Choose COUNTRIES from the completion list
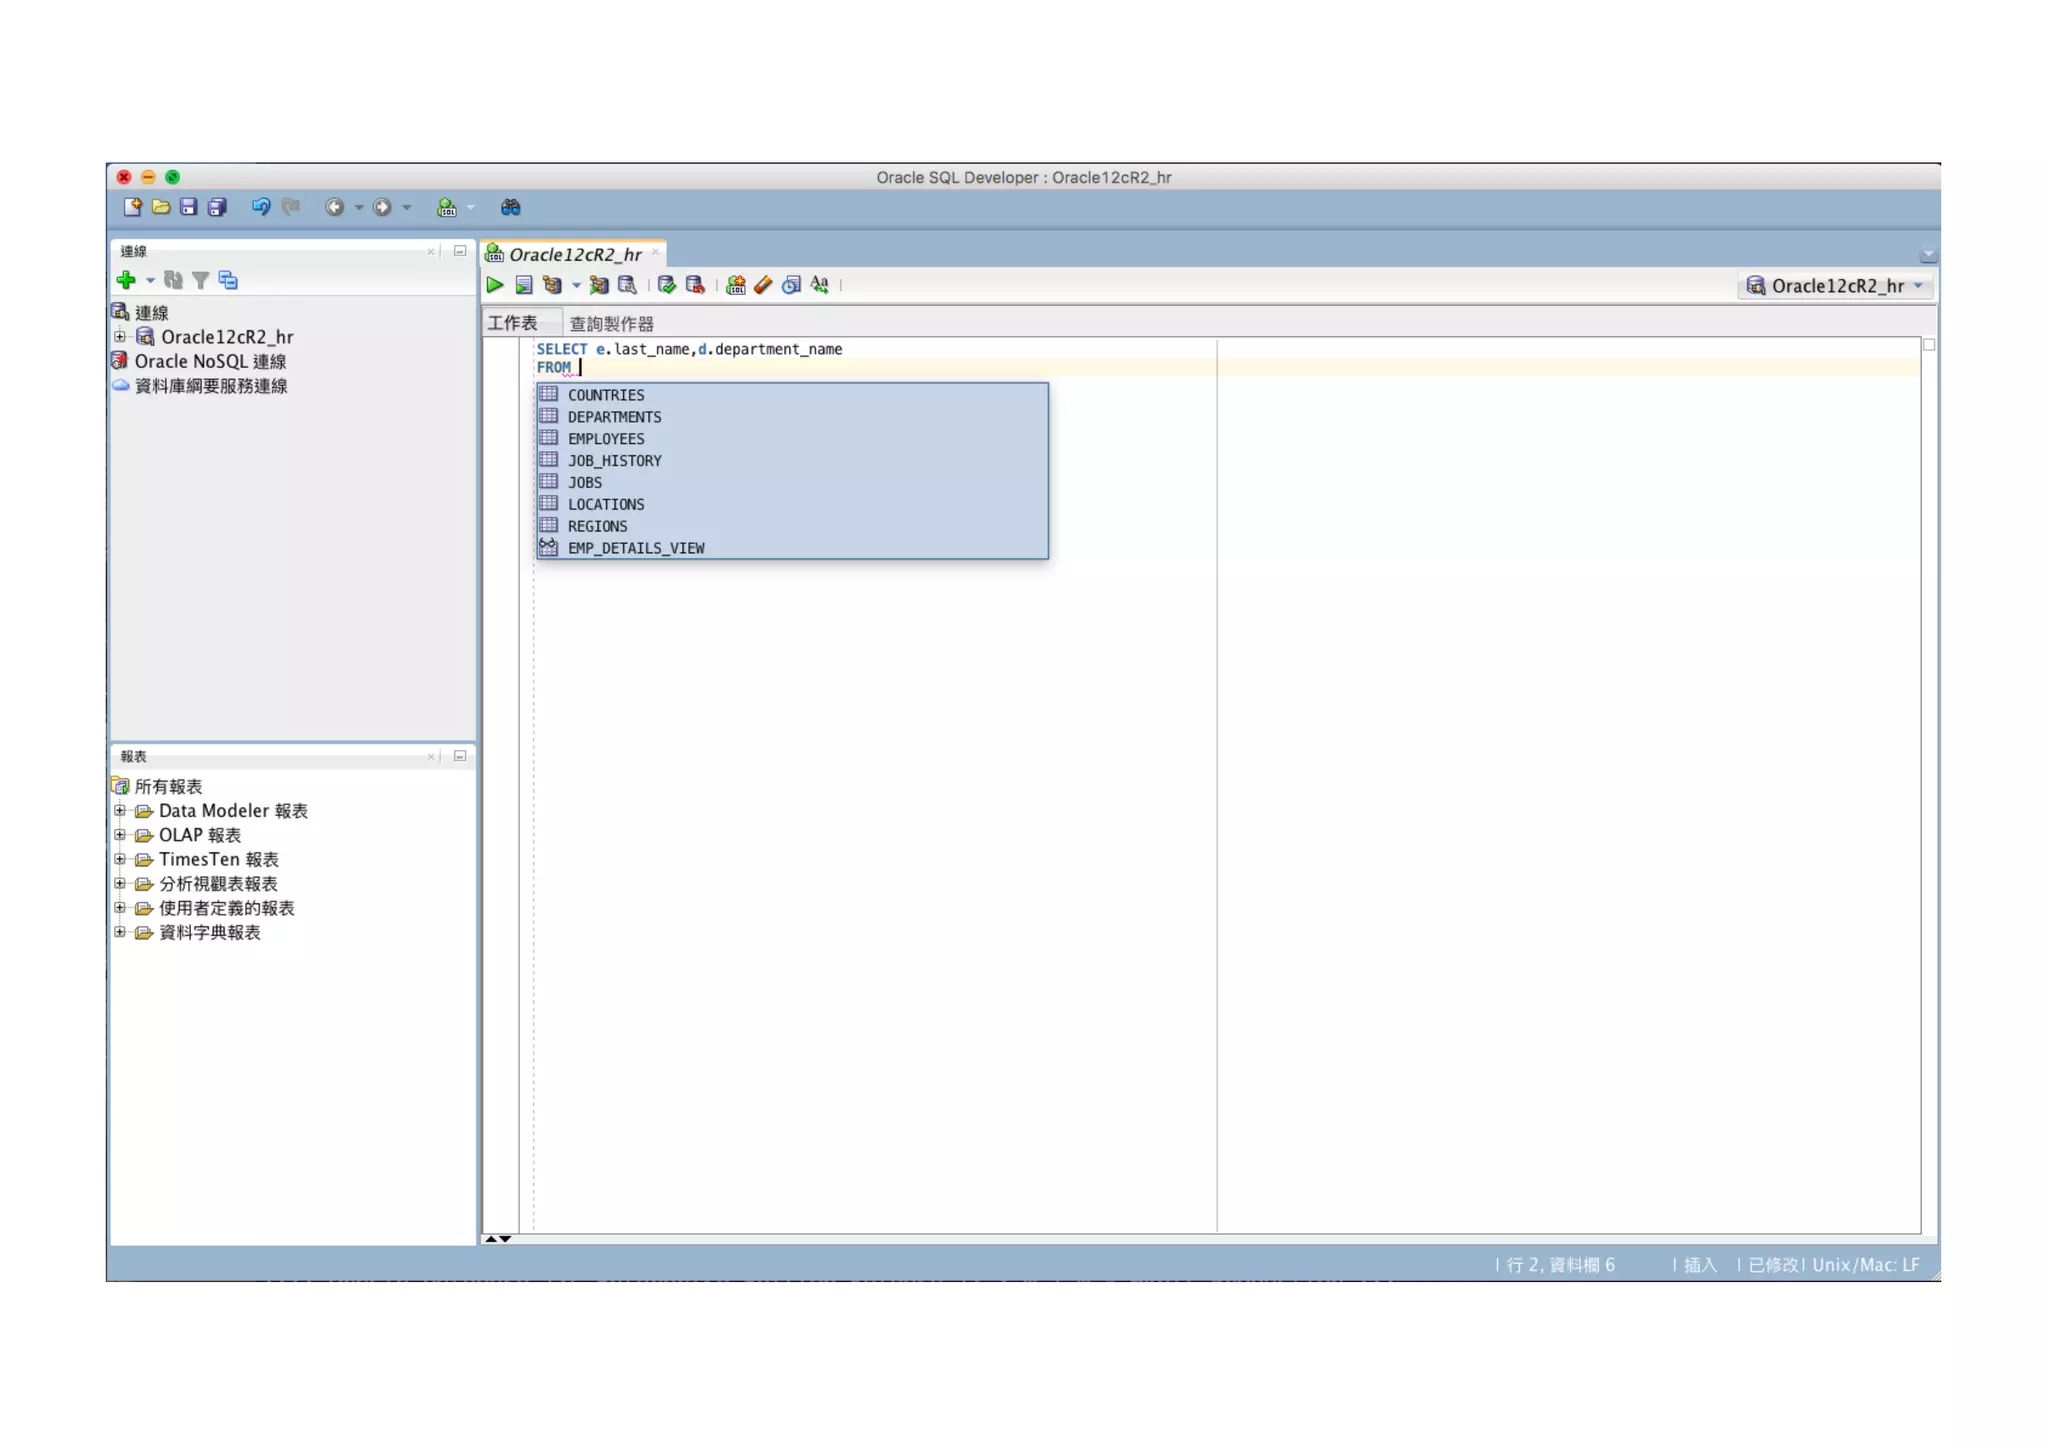Viewport: 2048px width, 1447px height. (x=792, y=395)
